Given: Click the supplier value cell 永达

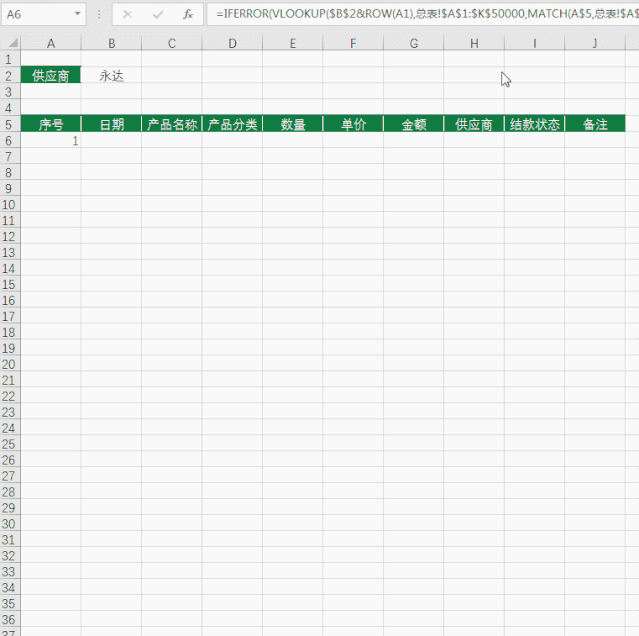Looking at the screenshot, I should (x=111, y=76).
